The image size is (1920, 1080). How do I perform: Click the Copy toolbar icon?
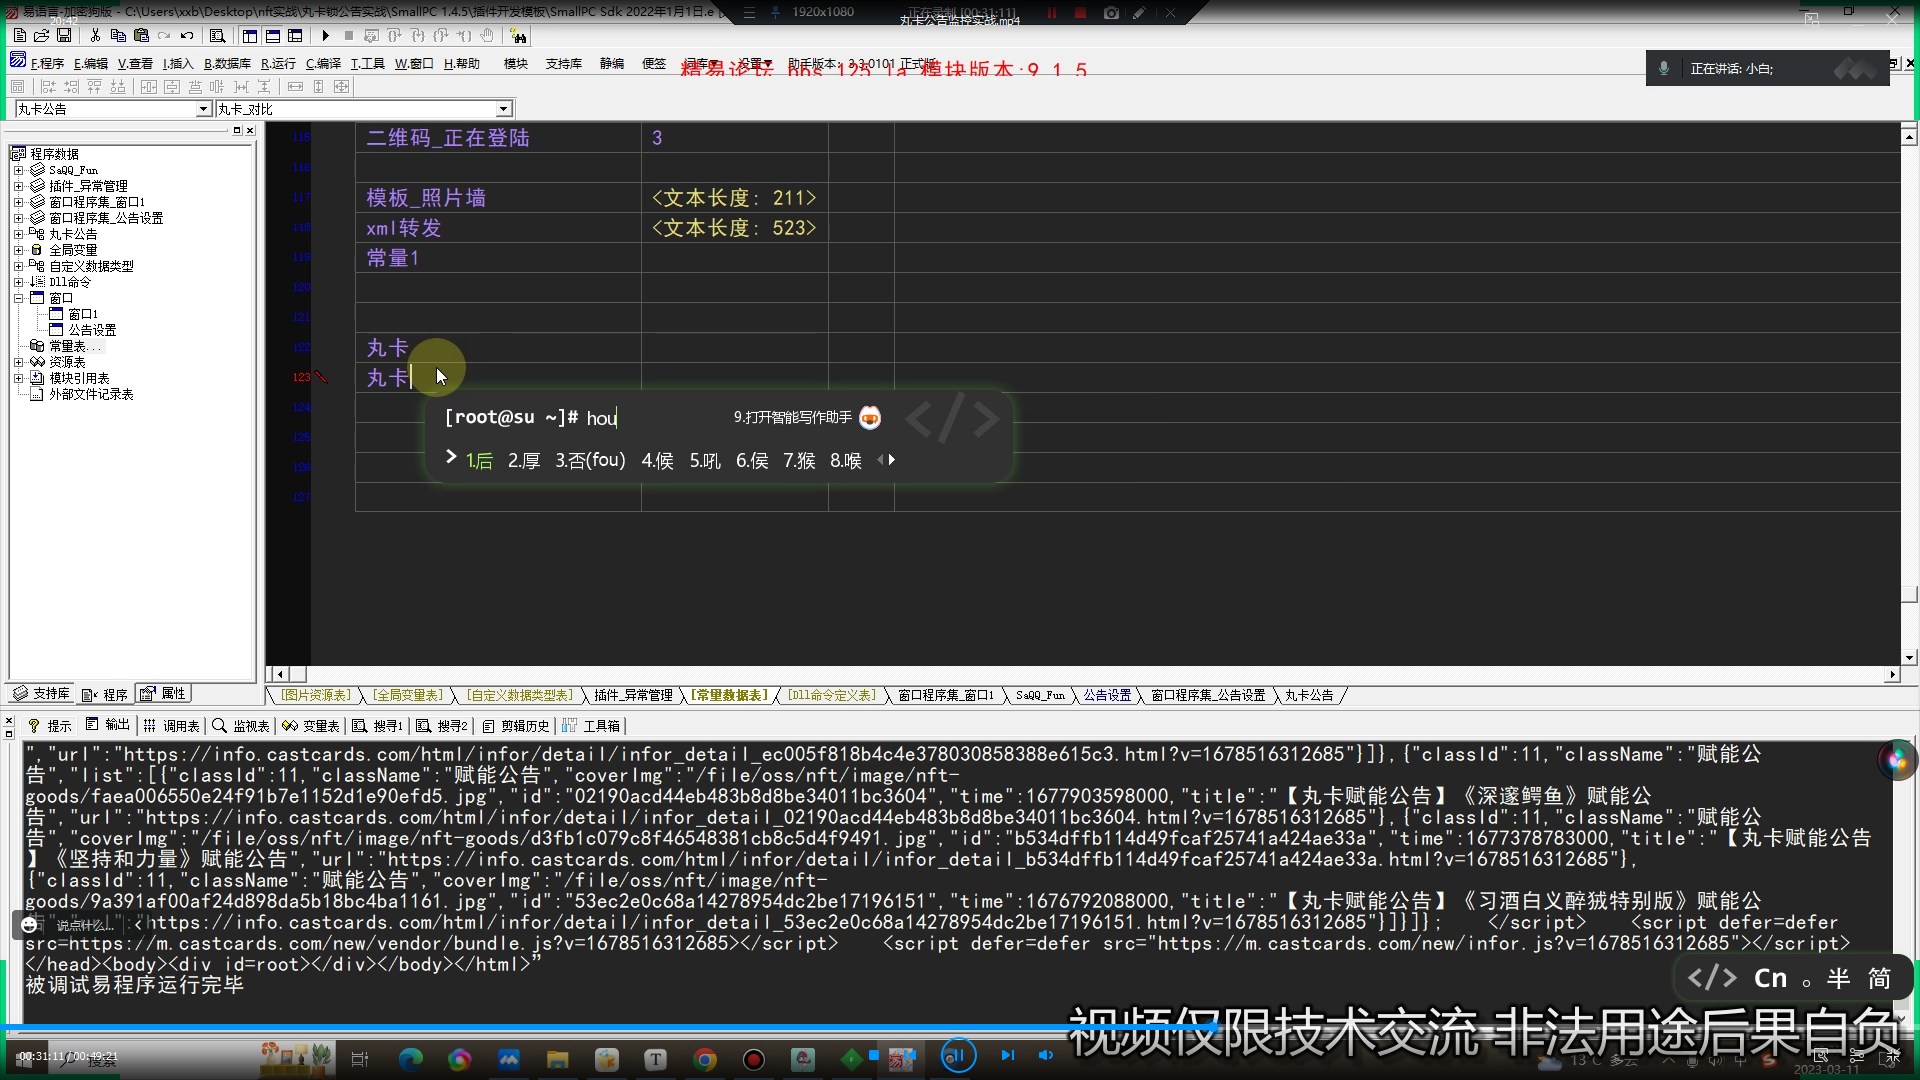(x=118, y=36)
